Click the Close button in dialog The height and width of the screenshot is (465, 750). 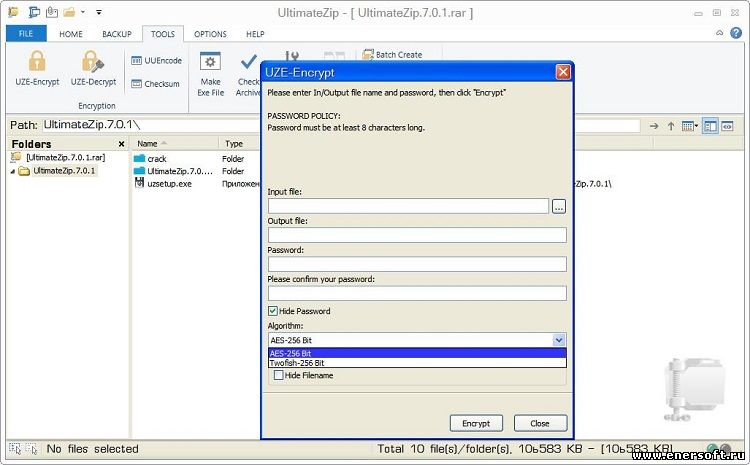540,423
